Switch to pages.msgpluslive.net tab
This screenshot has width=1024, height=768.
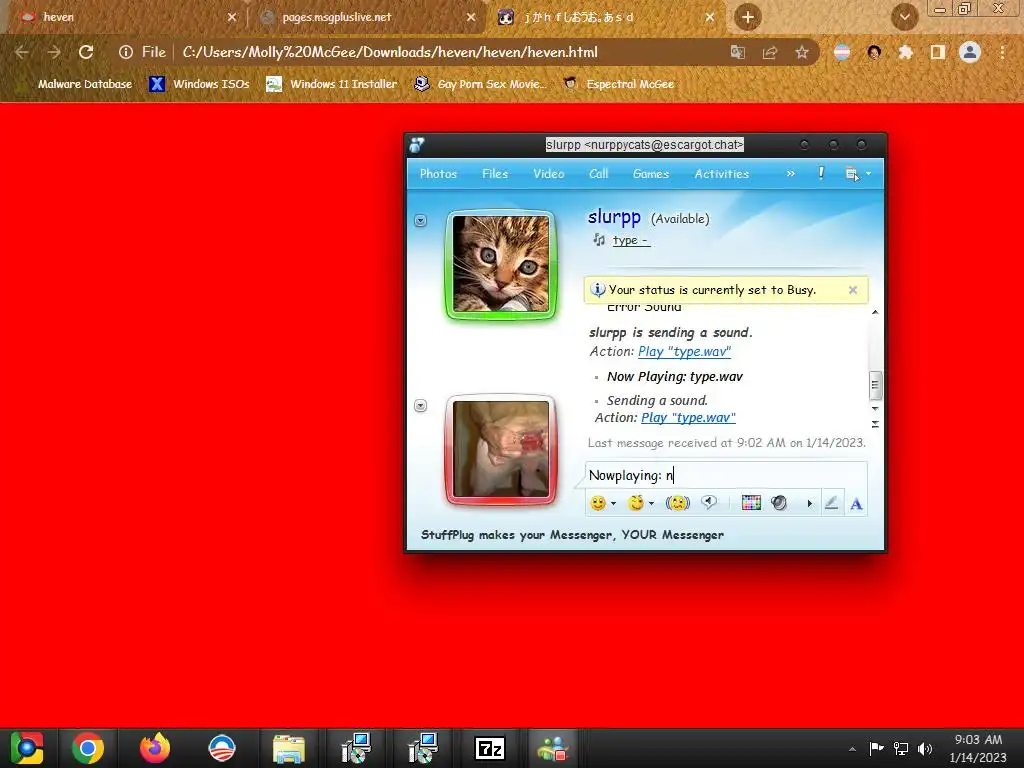click(368, 17)
